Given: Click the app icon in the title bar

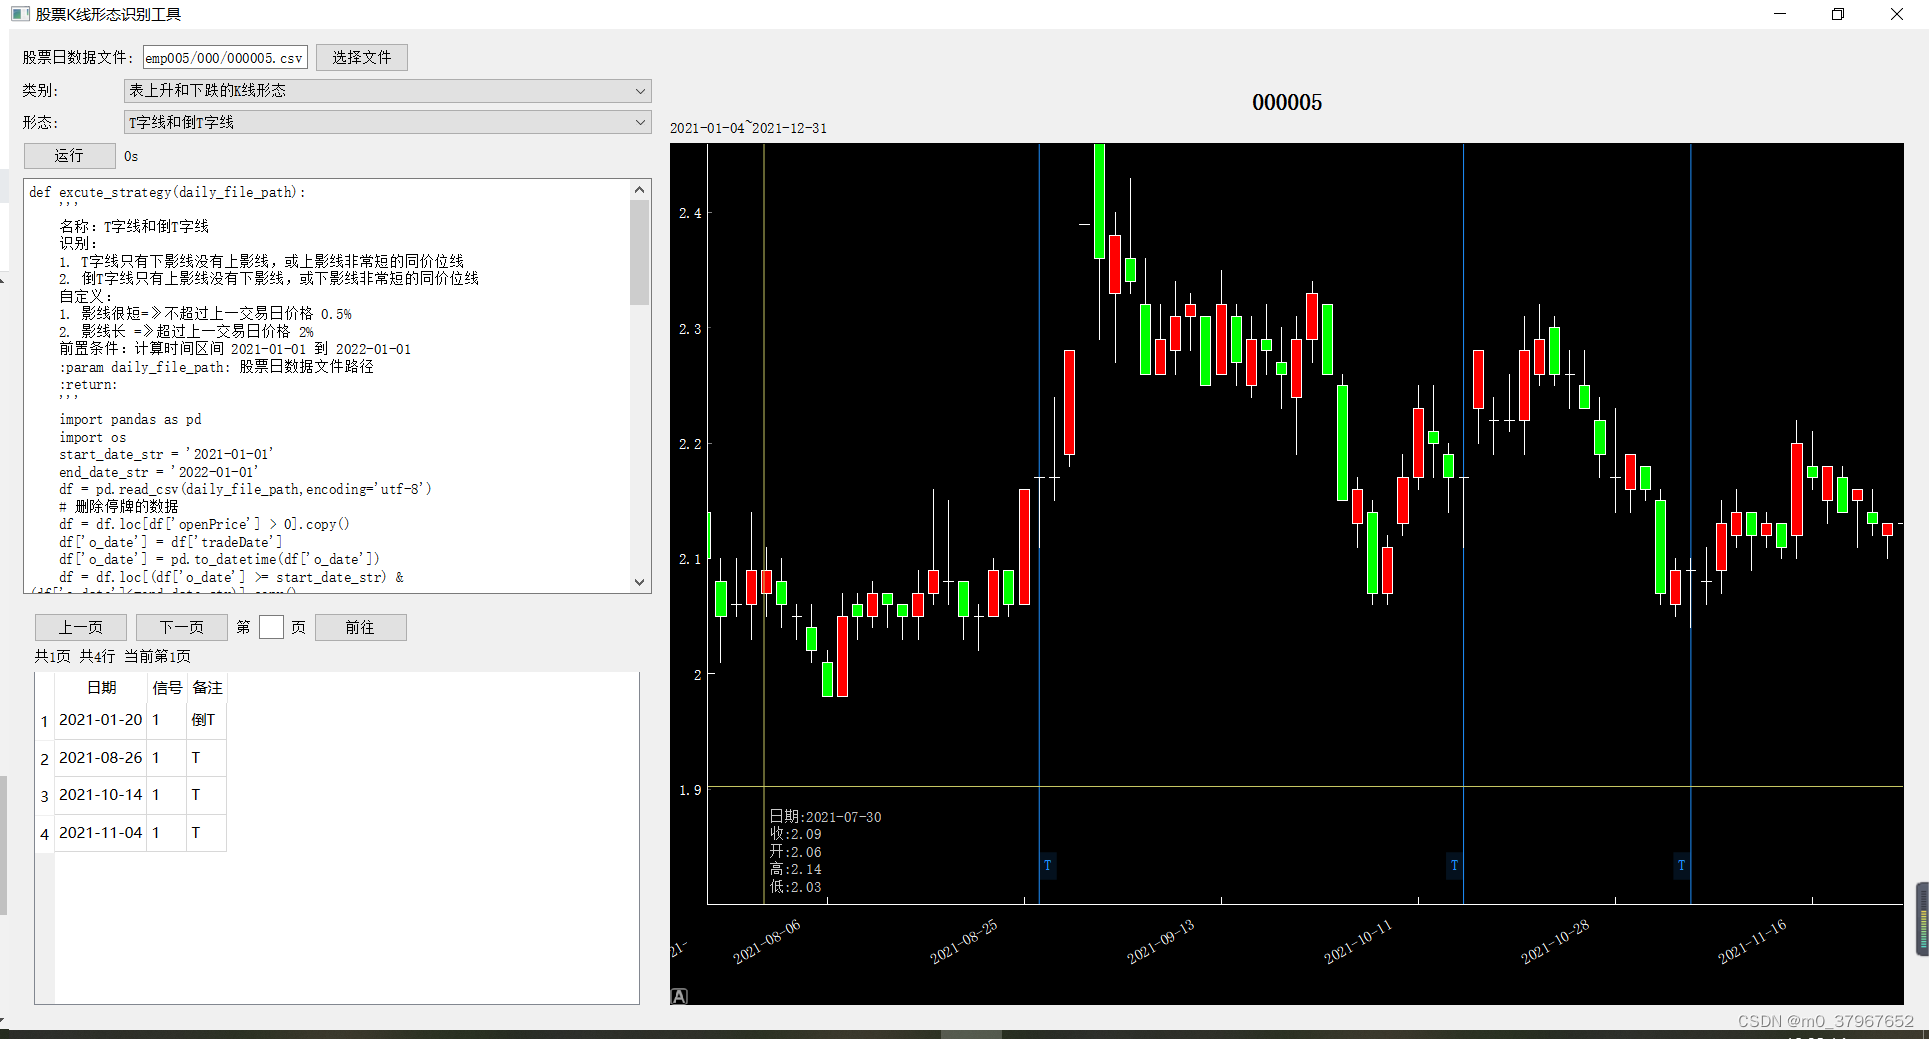Looking at the screenshot, I should (x=19, y=14).
